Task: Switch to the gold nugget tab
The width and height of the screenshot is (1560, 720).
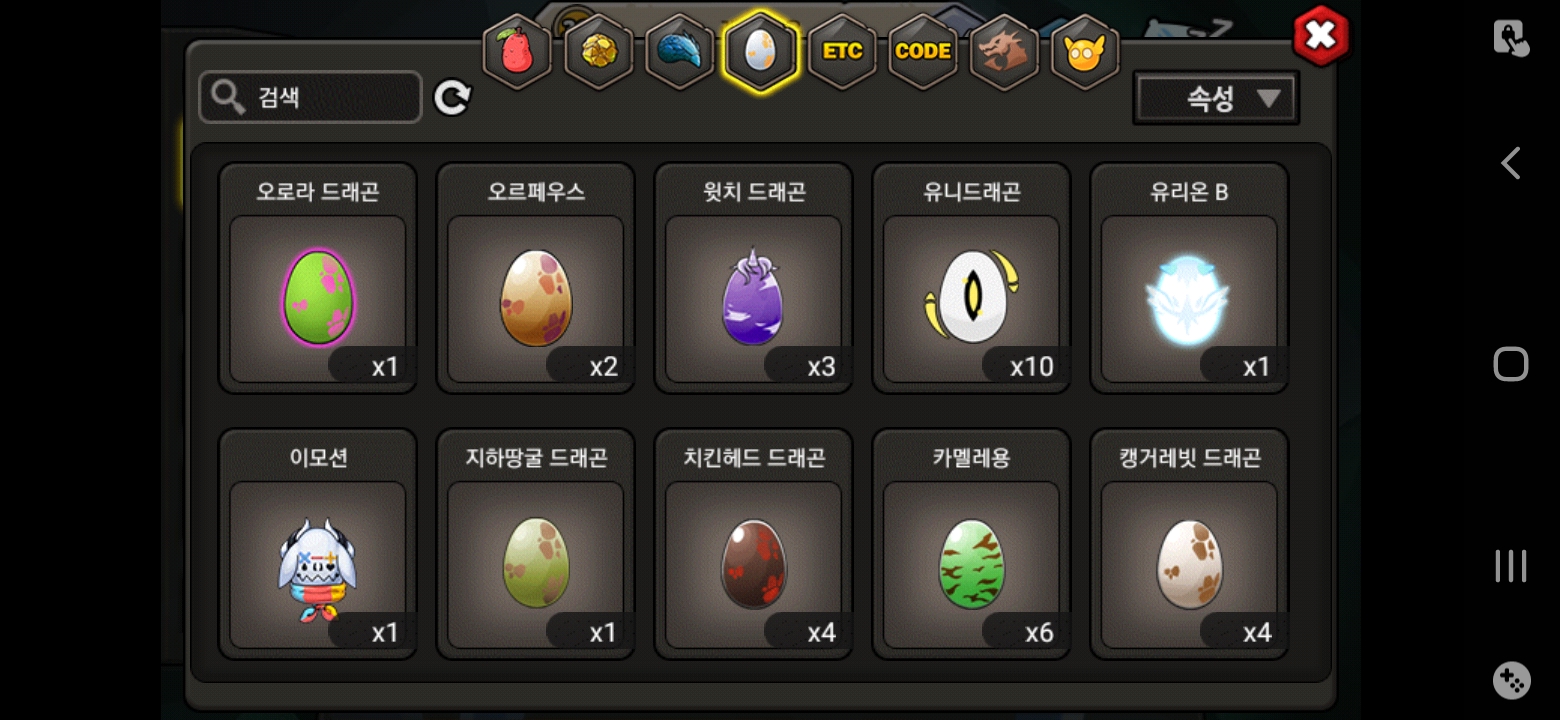Action: (598, 52)
